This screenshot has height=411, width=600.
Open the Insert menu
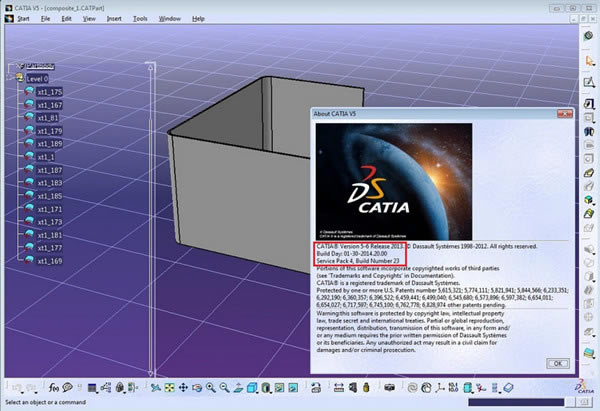[x=114, y=18]
